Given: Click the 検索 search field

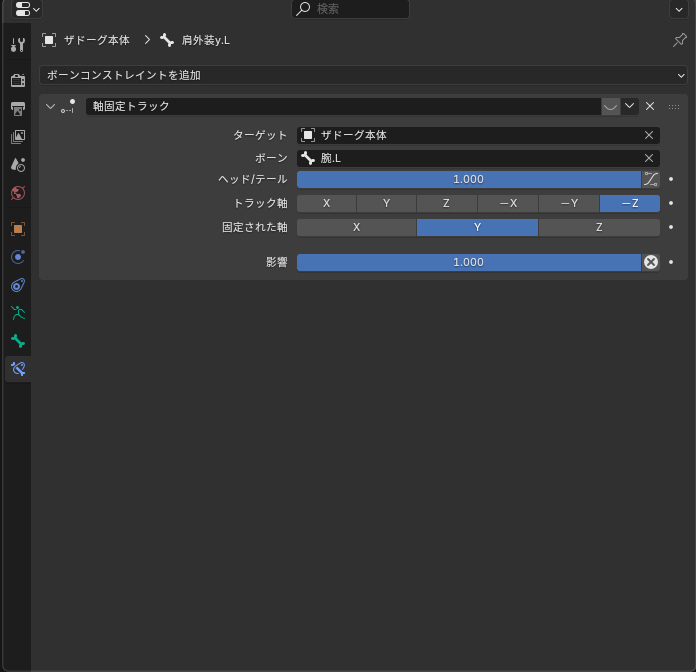Looking at the screenshot, I should click(x=350, y=9).
